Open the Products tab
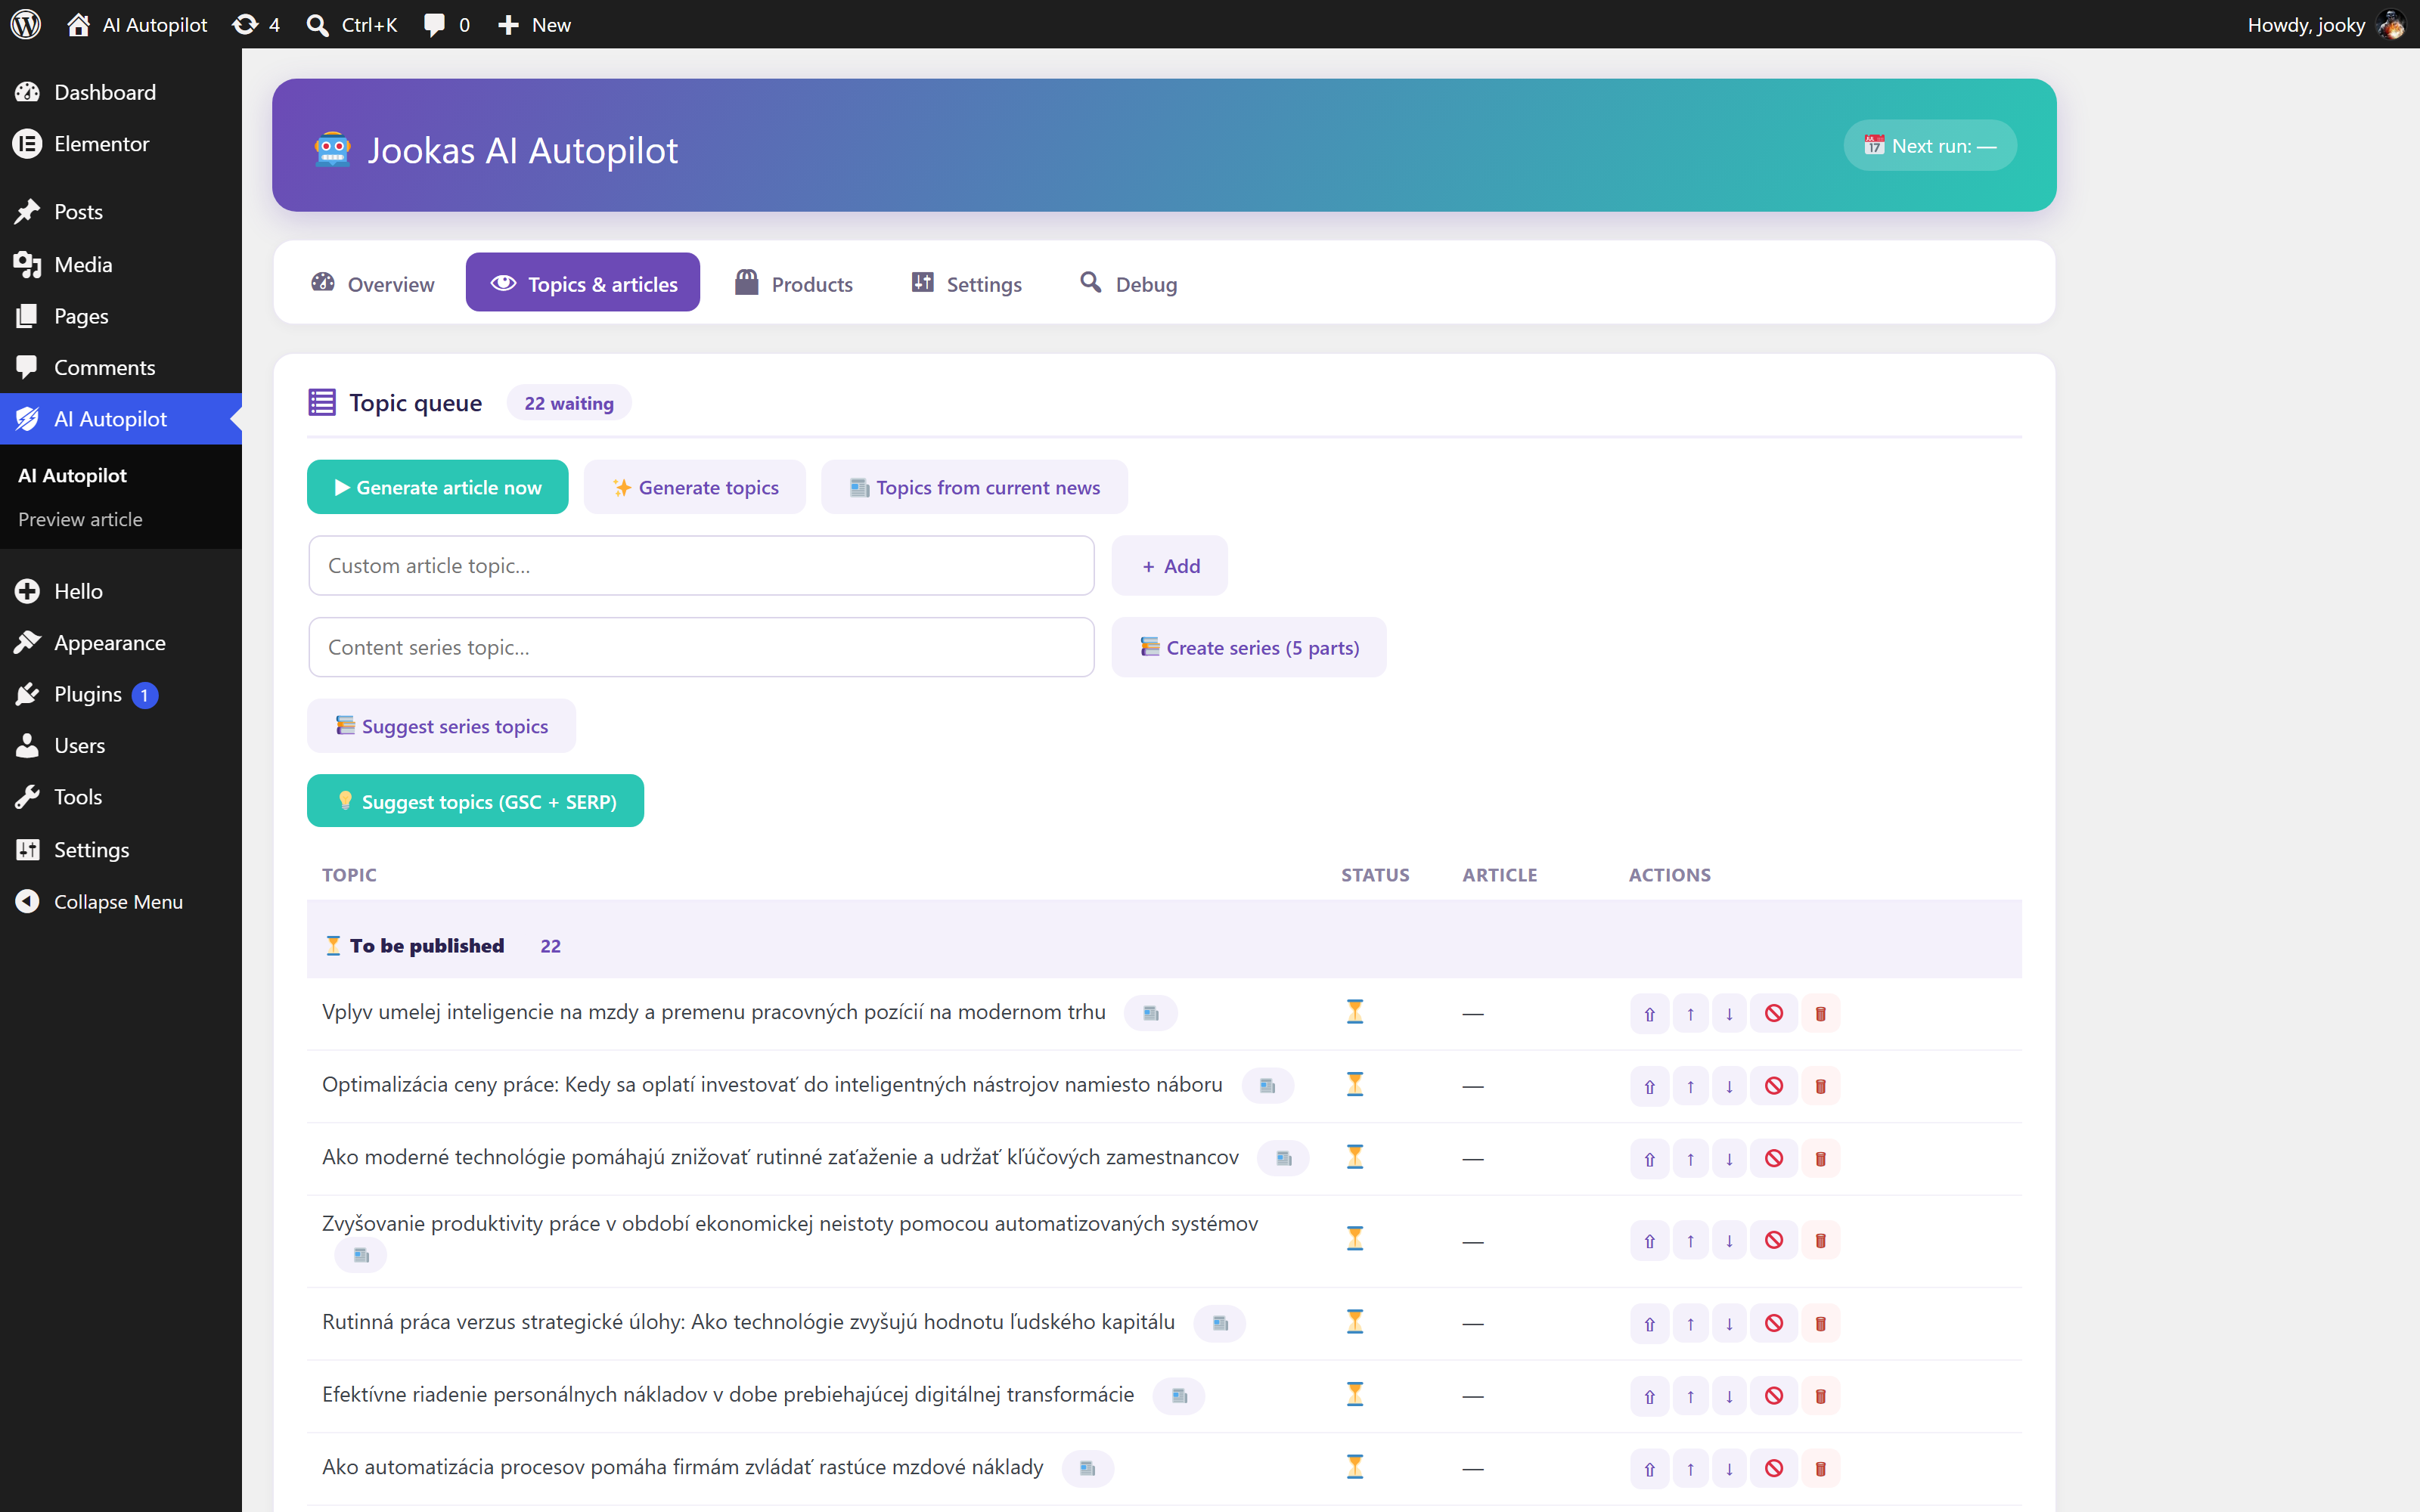Image resolution: width=2420 pixels, height=1512 pixels. pos(794,283)
